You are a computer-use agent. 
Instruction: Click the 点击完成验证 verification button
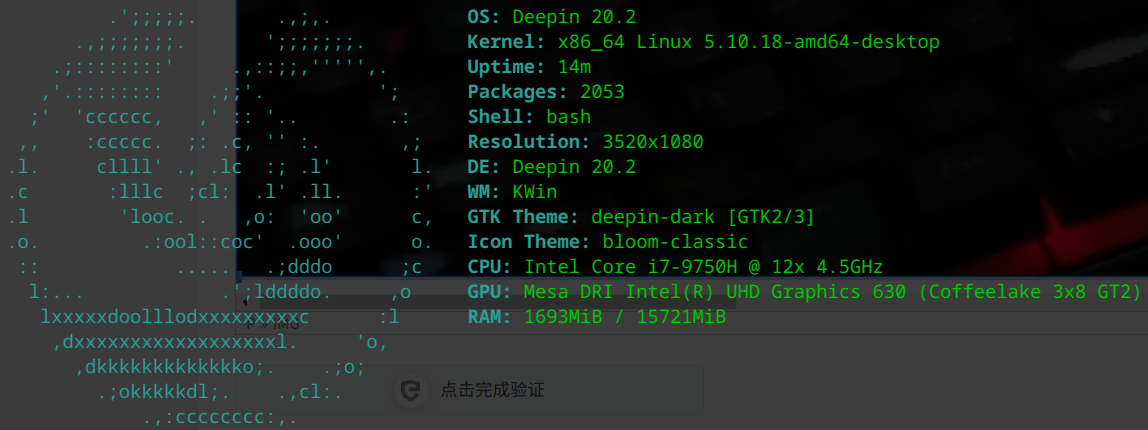(492, 391)
